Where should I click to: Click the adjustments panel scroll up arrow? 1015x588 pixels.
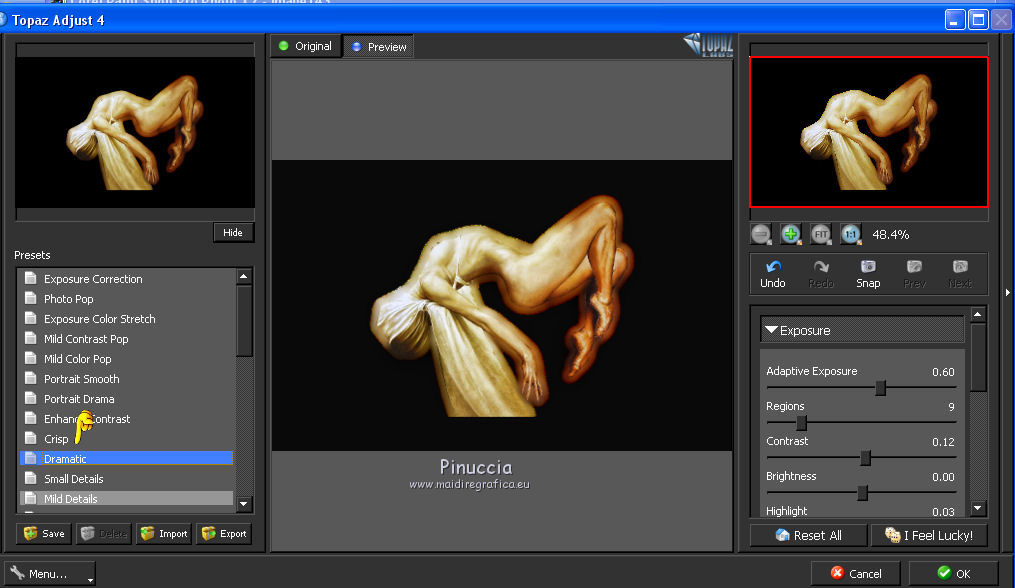click(978, 315)
